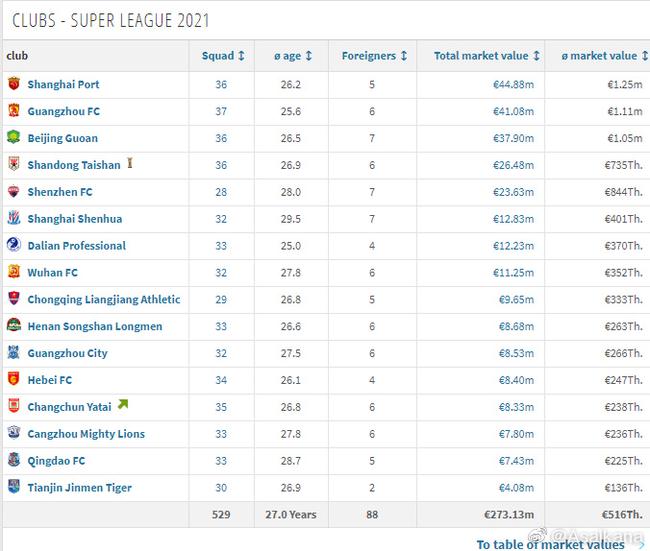
Task: Open the Wuhan FC club page
Action: click(53, 273)
